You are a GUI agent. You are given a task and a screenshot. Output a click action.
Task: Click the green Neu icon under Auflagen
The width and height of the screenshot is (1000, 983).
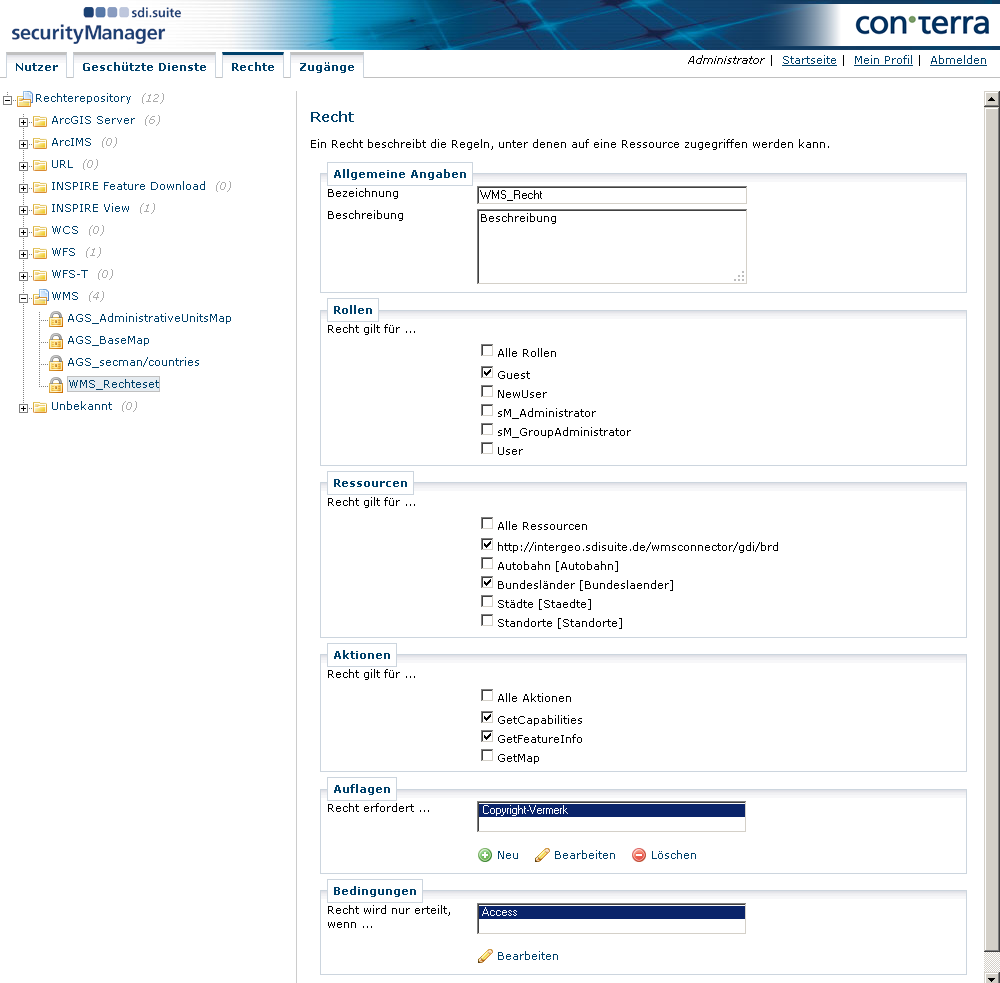[x=487, y=855]
